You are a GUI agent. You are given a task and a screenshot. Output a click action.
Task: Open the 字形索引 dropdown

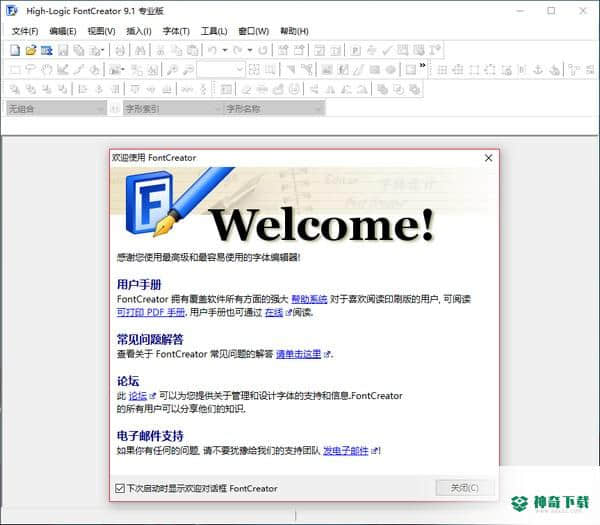tap(173, 109)
